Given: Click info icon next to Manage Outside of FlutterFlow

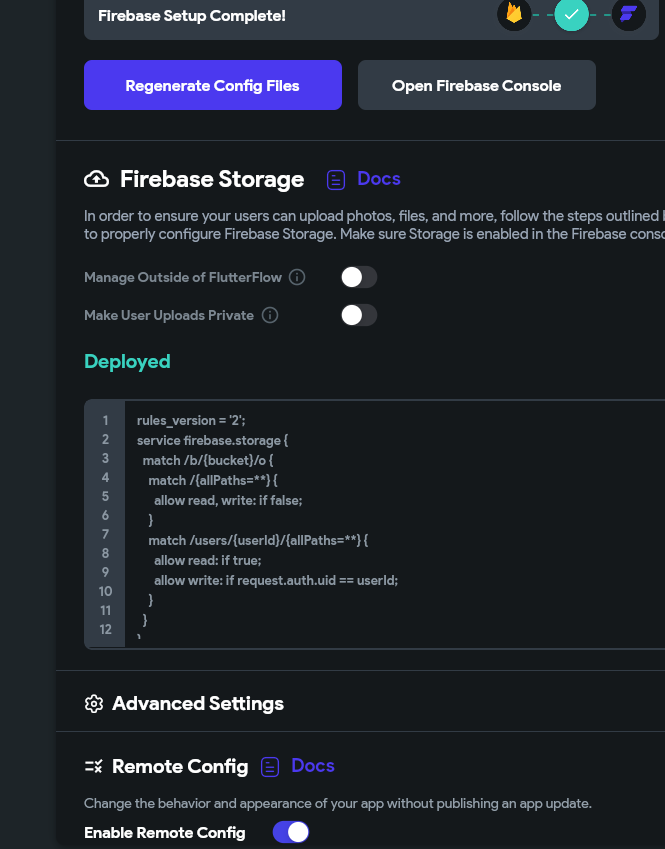Looking at the screenshot, I should coord(297,277).
